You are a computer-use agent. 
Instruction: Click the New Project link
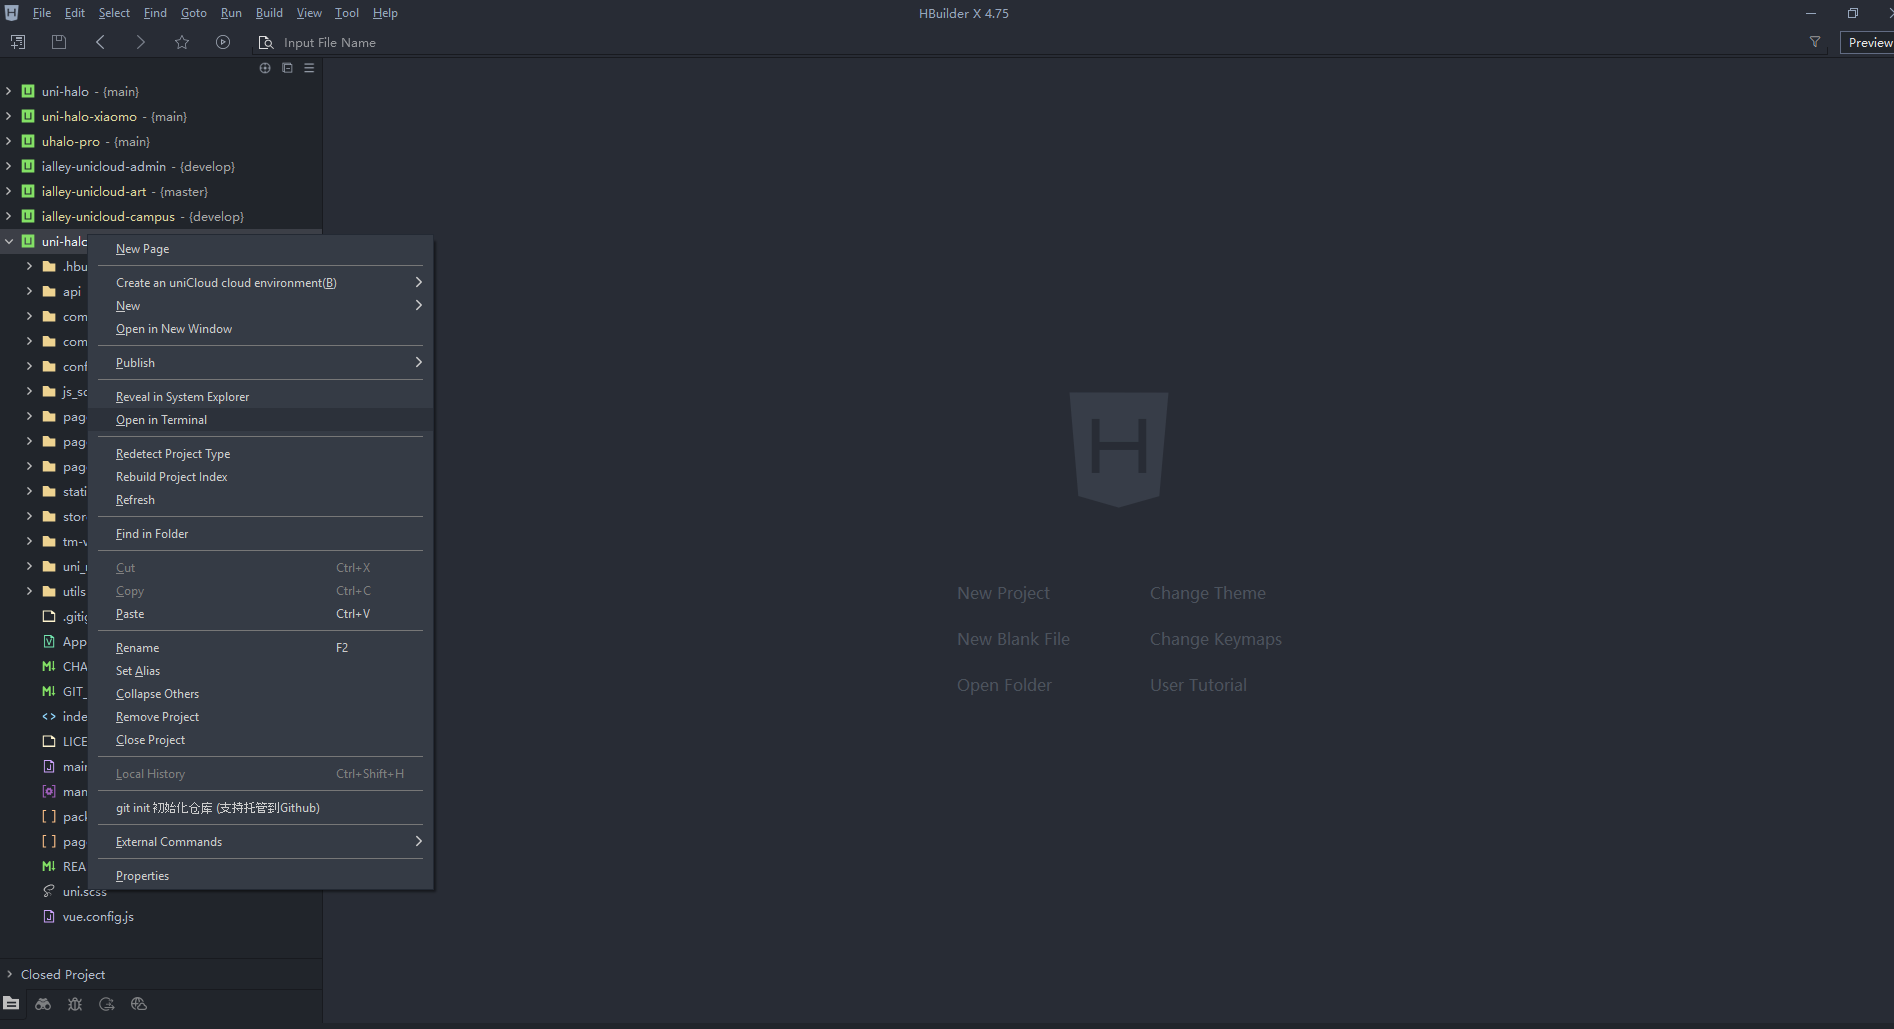(1003, 593)
